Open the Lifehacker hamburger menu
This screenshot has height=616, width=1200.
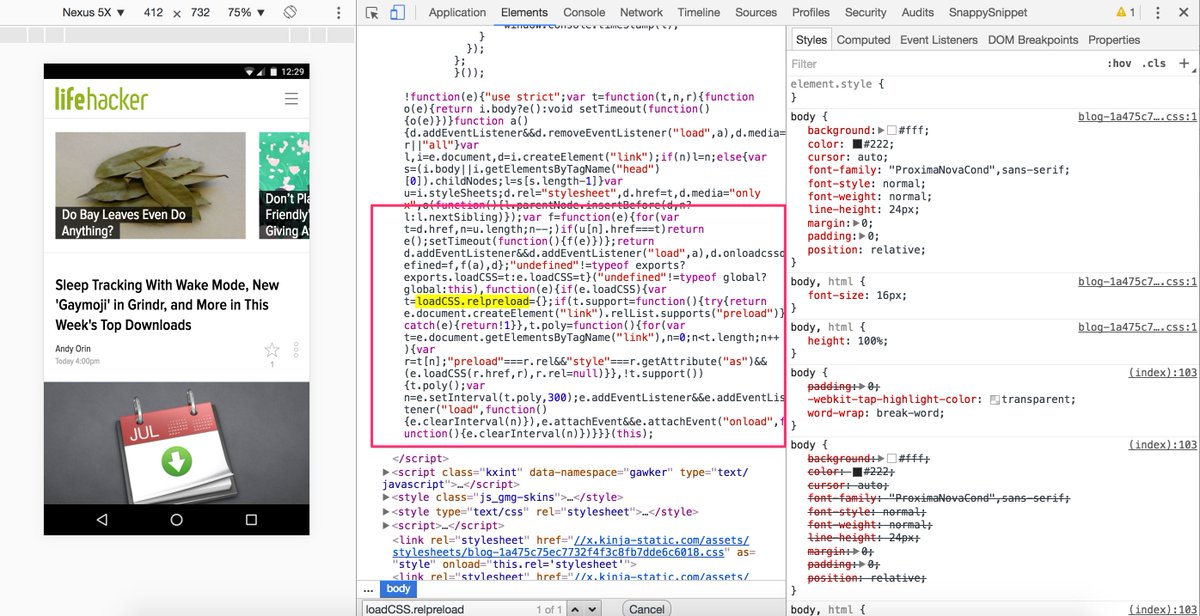[x=291, y=98]
